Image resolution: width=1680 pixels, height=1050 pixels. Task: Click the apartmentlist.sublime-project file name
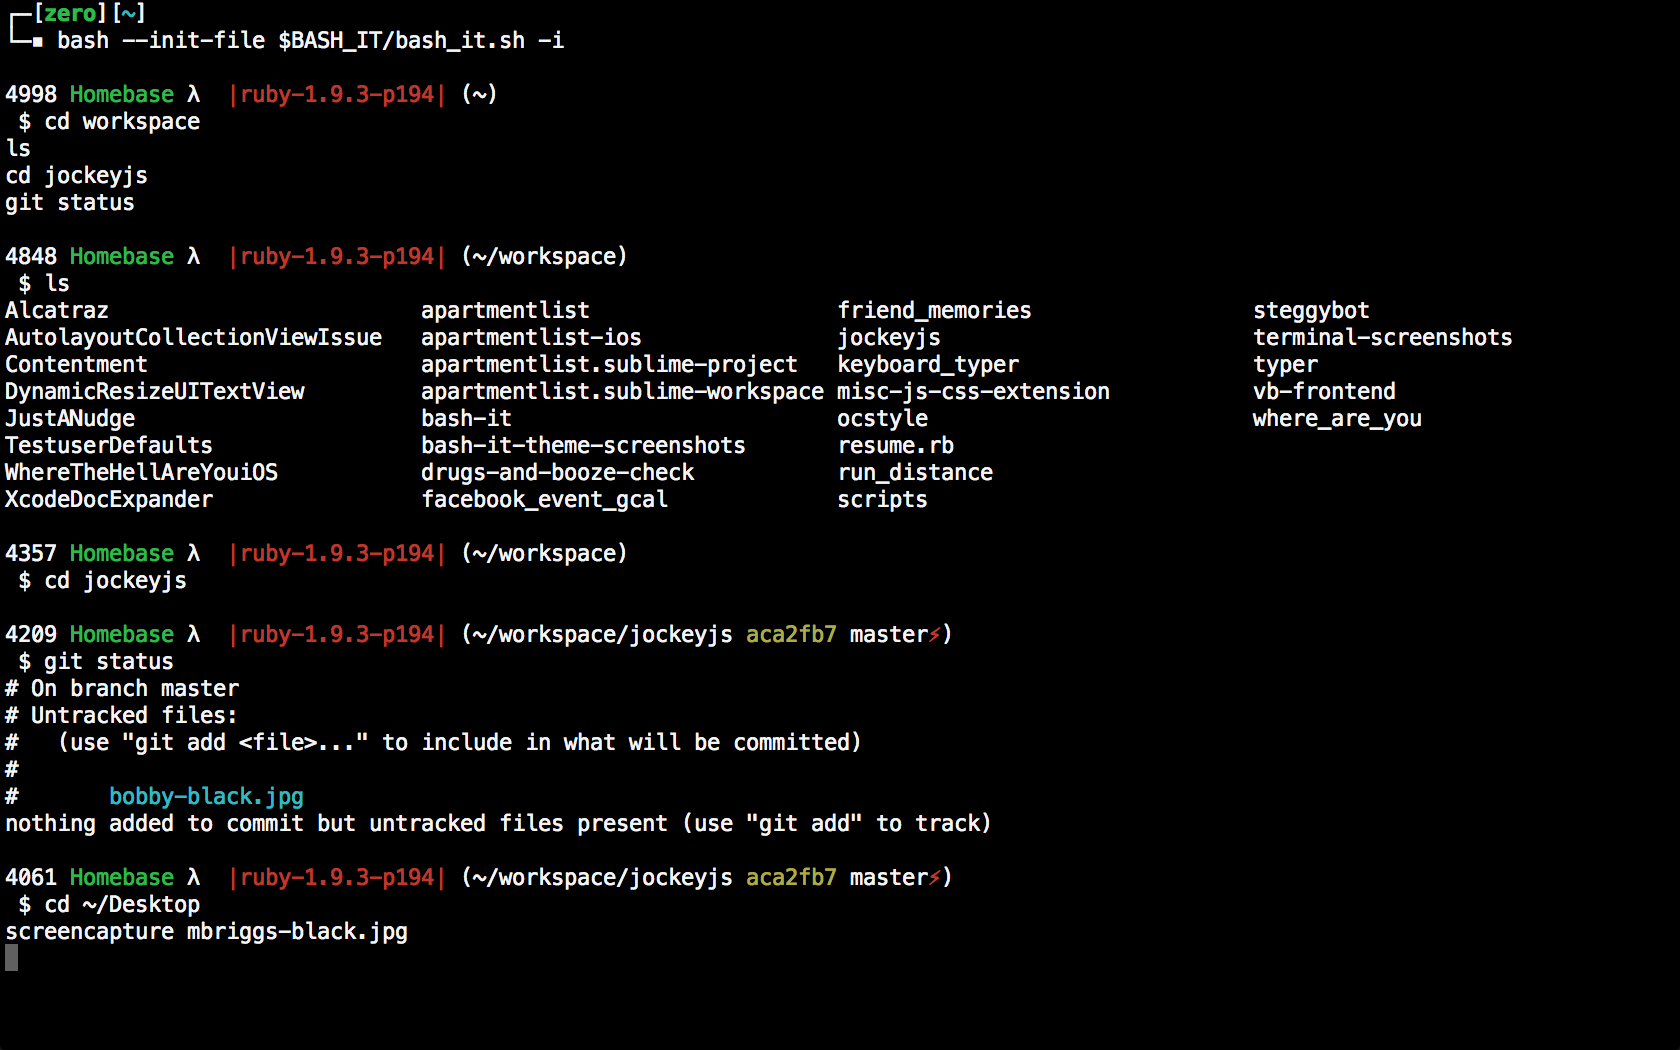[609, 364]
